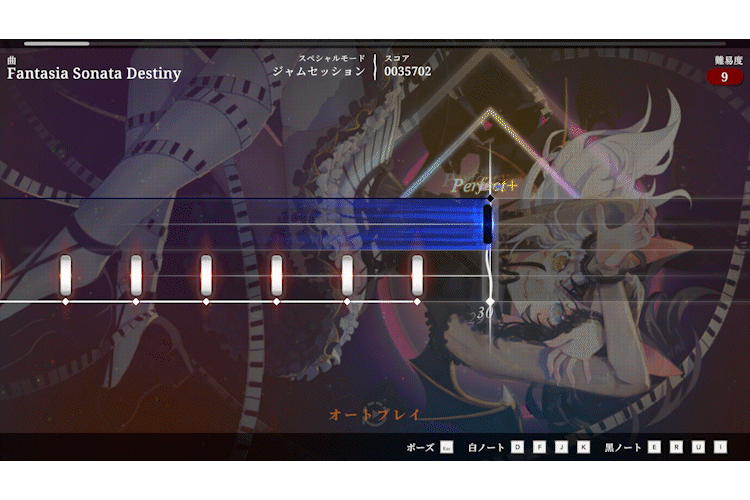
Task: Click the F white-note key icon
Action: 539,447
